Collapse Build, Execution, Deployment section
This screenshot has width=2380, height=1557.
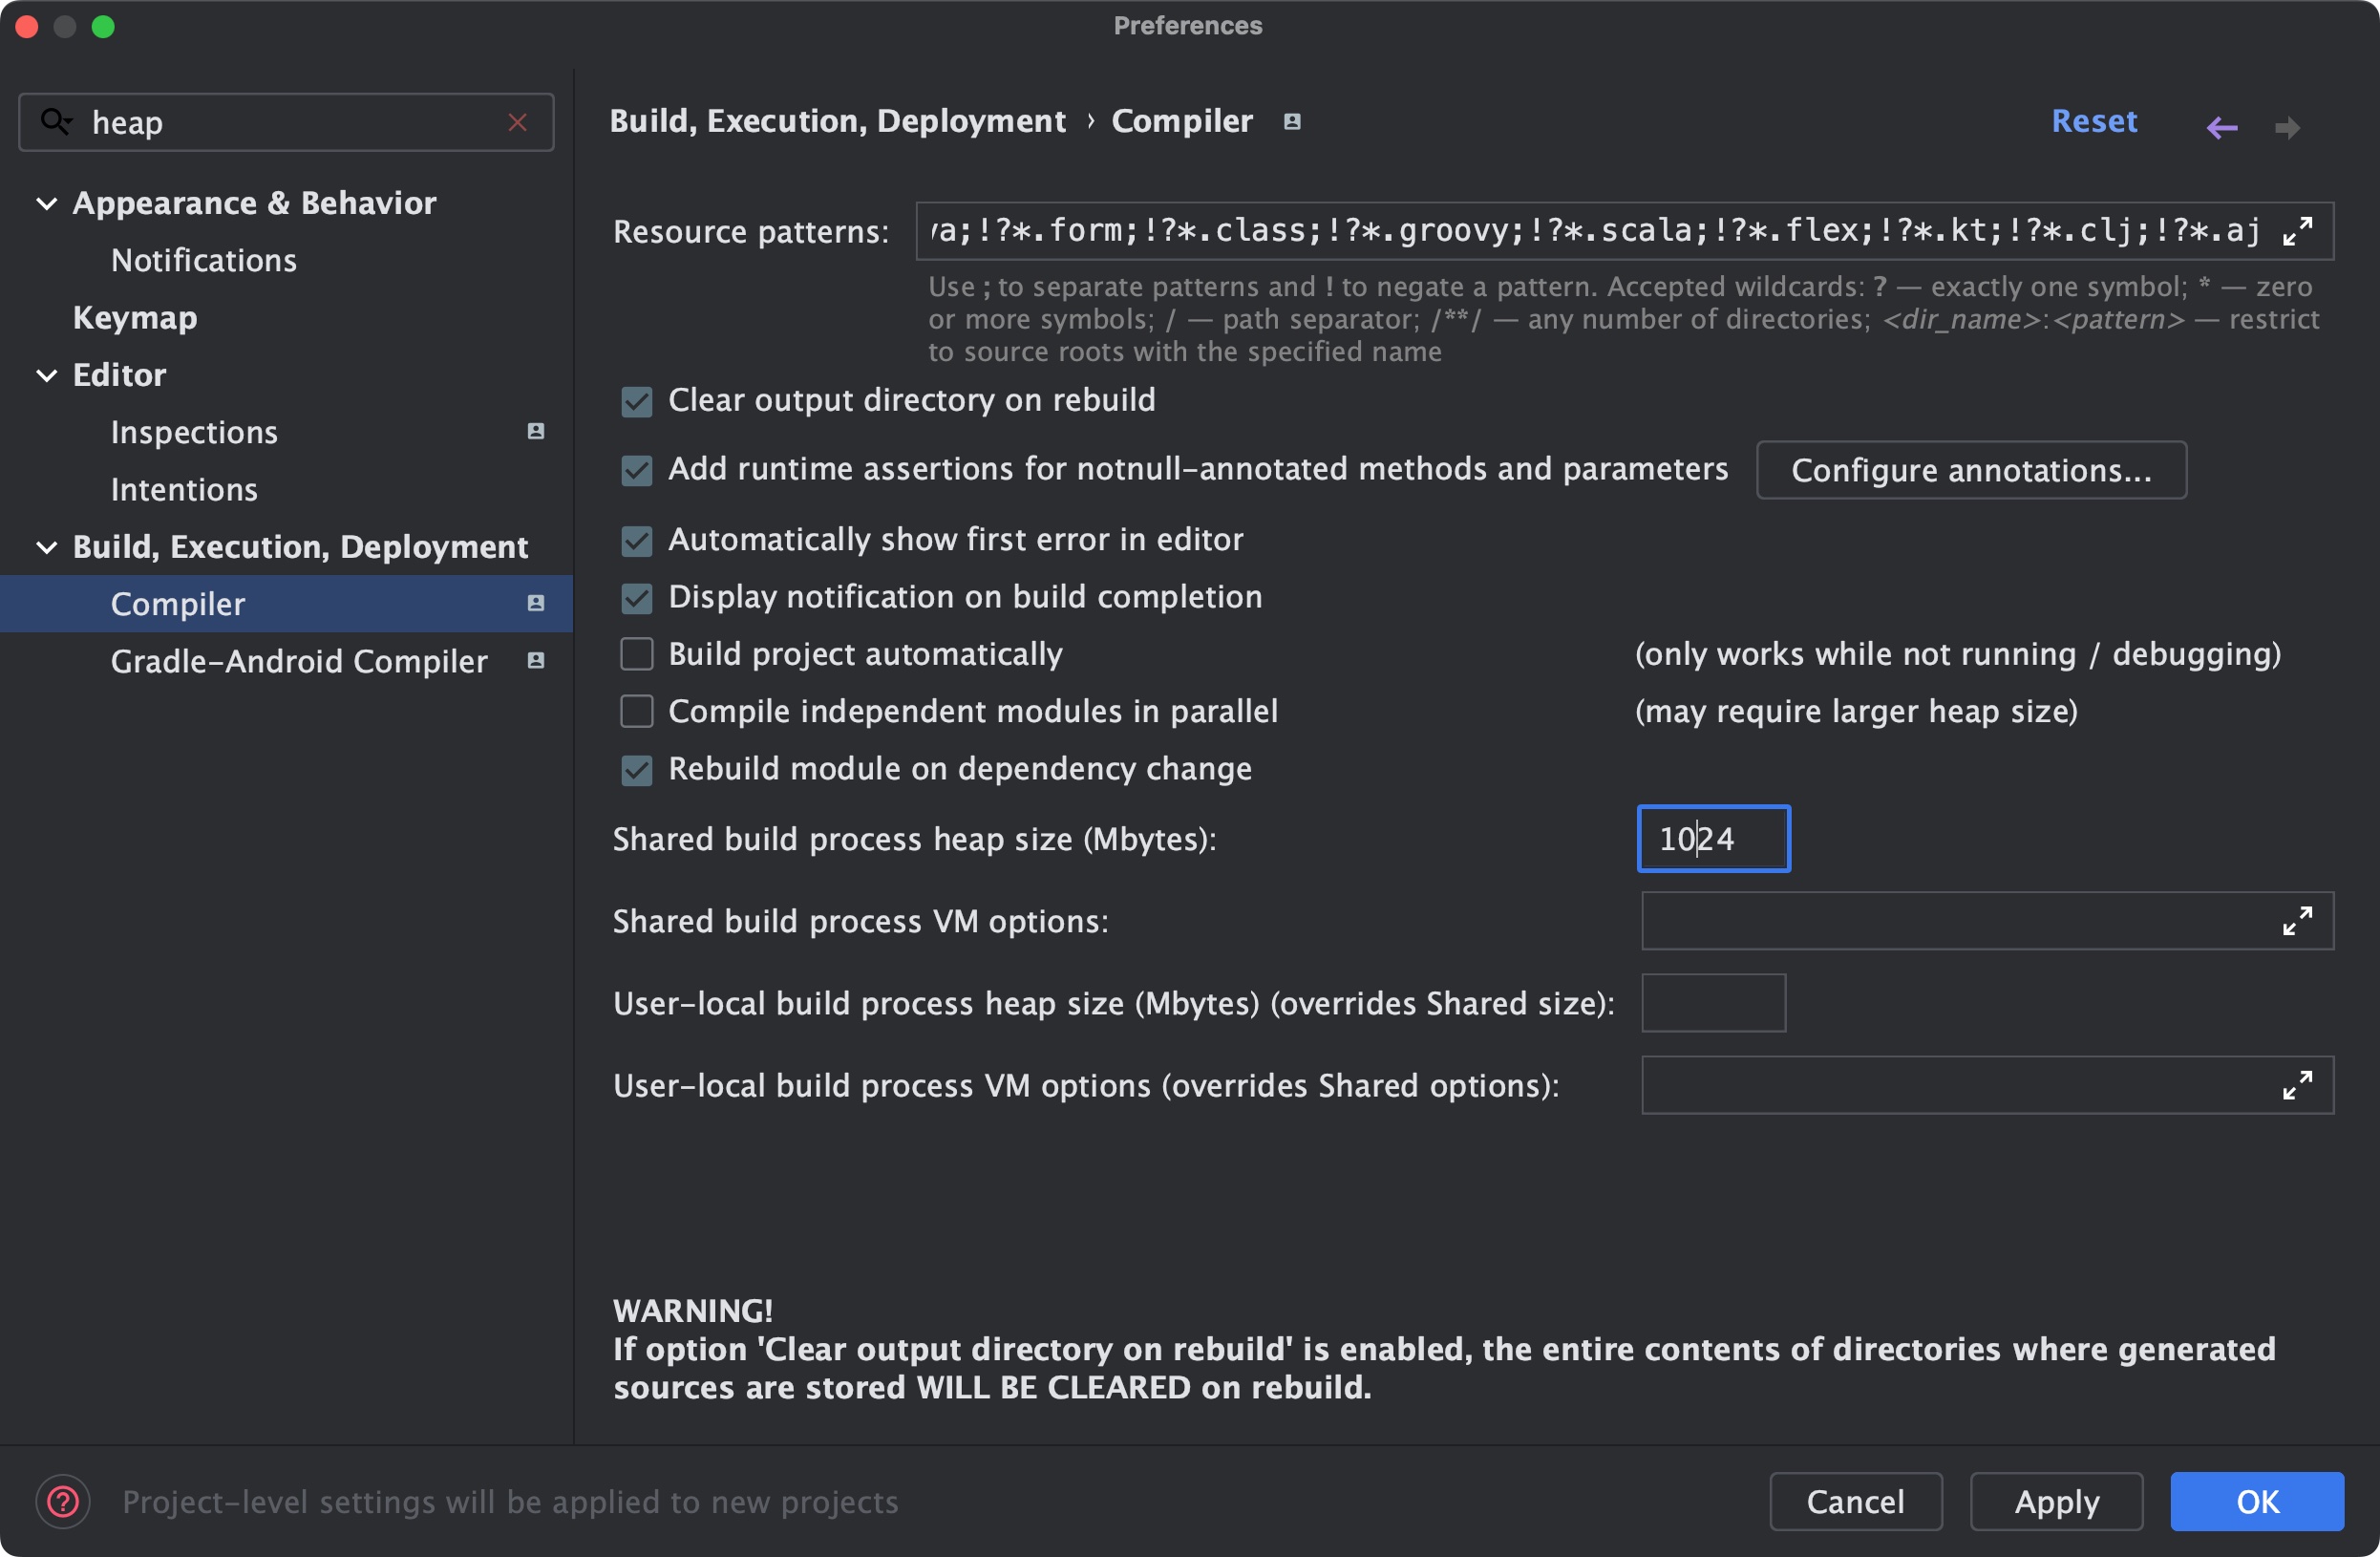click(x=47, y=547)
